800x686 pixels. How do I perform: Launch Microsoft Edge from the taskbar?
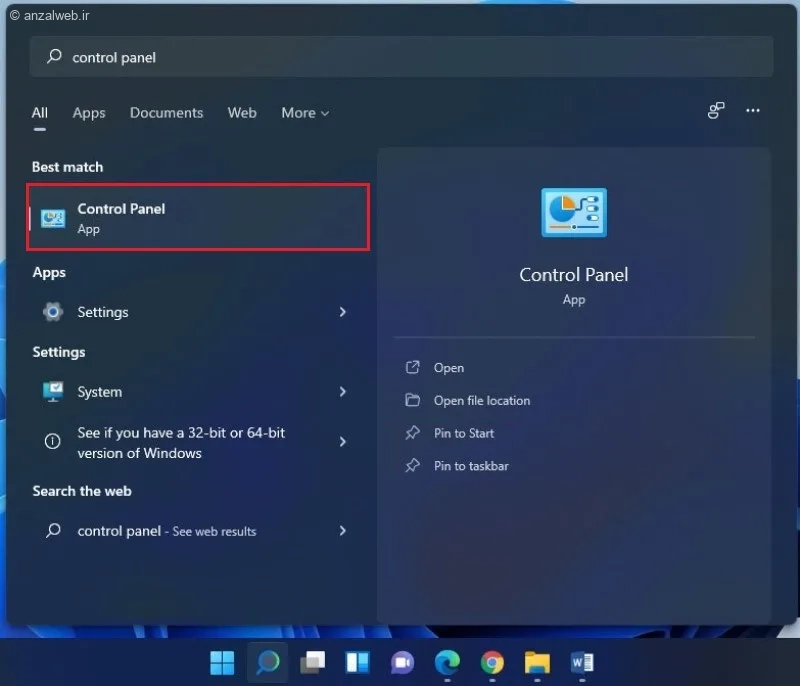point(447,663)
